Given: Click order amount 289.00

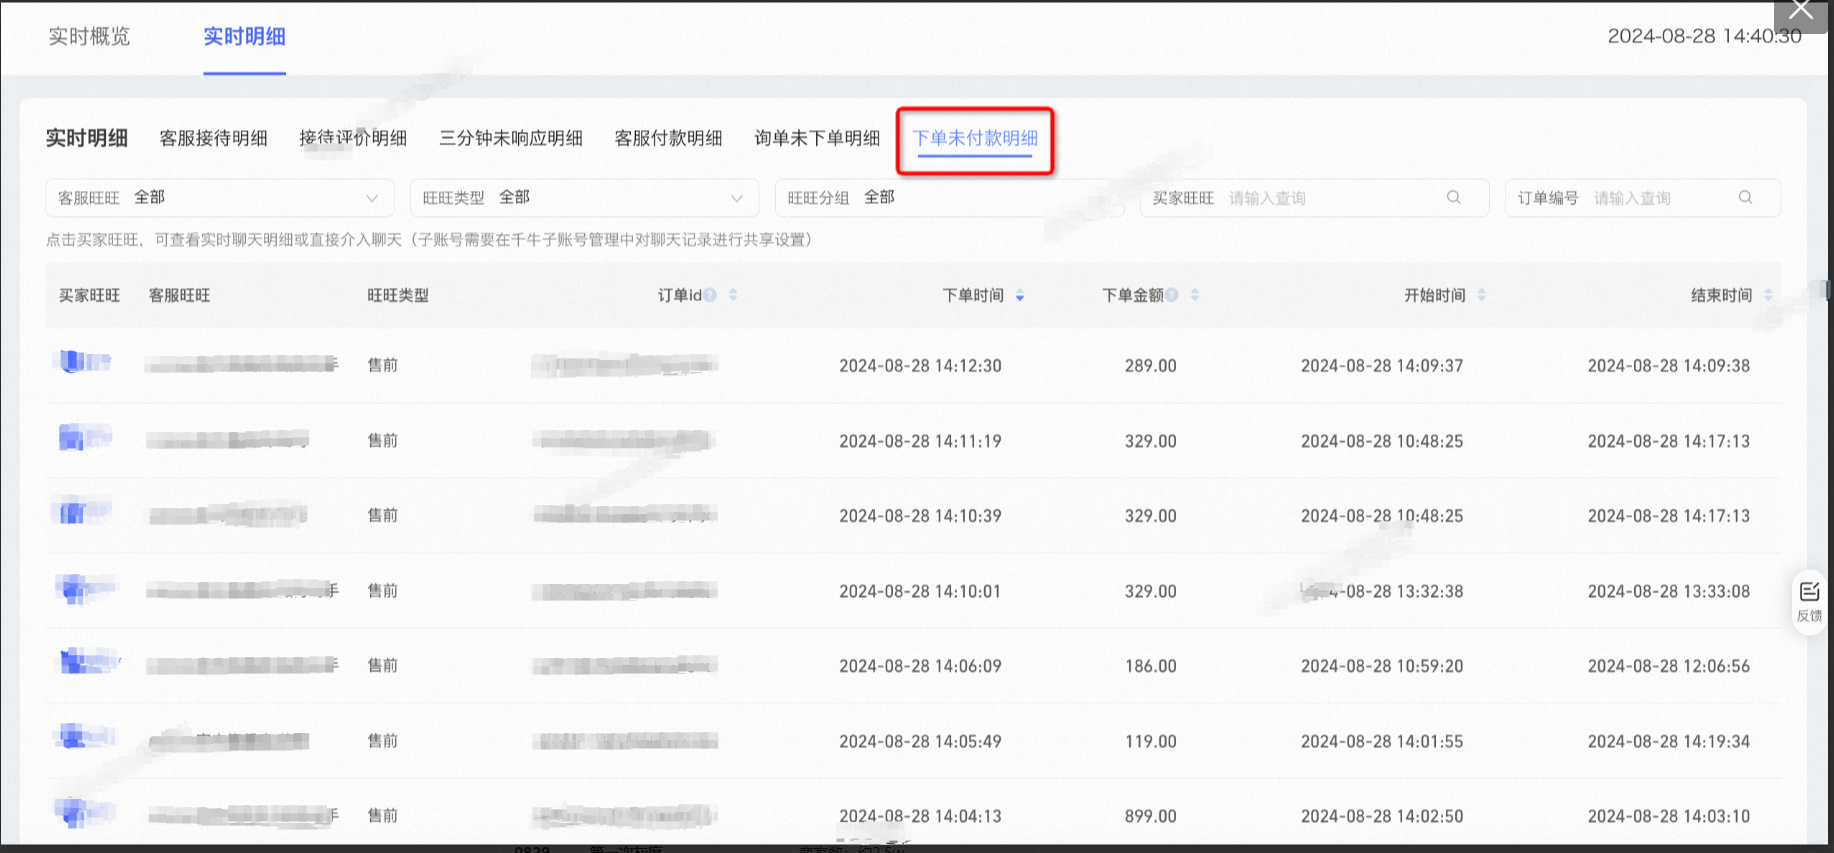Looking at the screenshot, I should pyautogui.click(x=1150, y=366).
